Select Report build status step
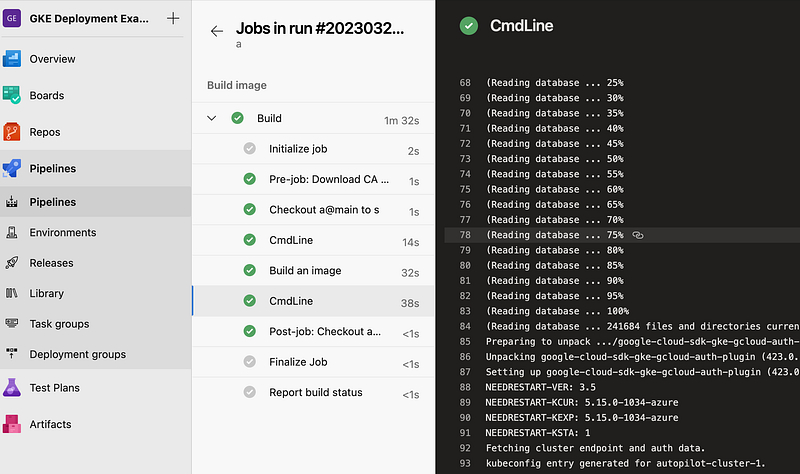The width and height of the screenshot is (800, 474). pyautogui.click(x=313, y=392)
